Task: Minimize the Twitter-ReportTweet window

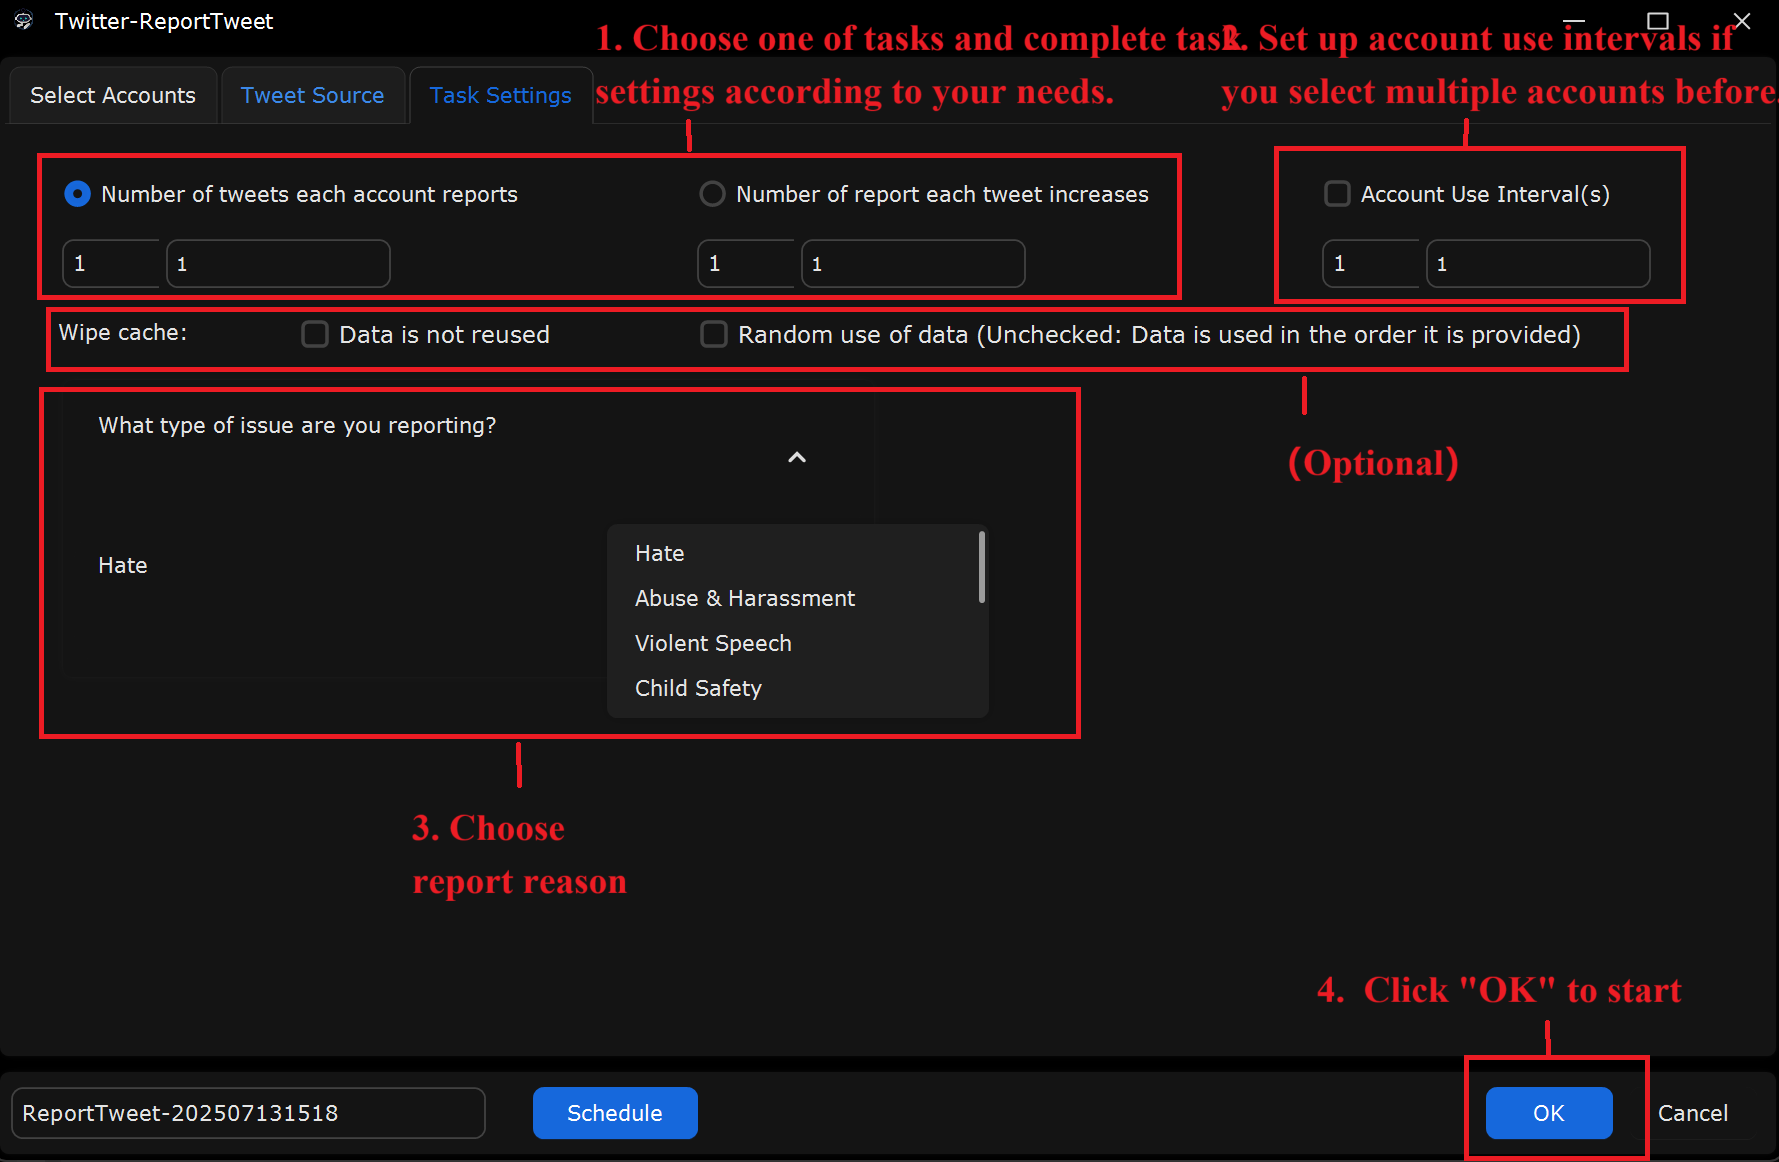Action: (x=1574, y=21)
